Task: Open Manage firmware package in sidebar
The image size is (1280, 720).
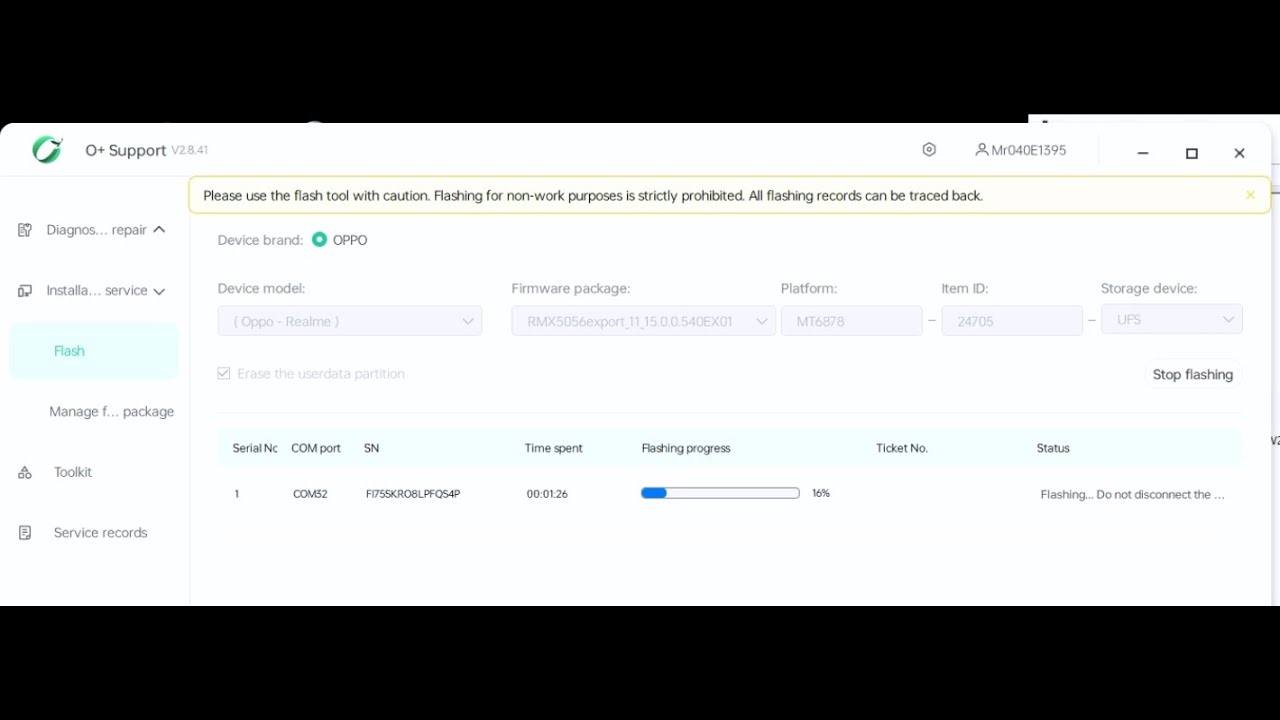Action: 111,412
